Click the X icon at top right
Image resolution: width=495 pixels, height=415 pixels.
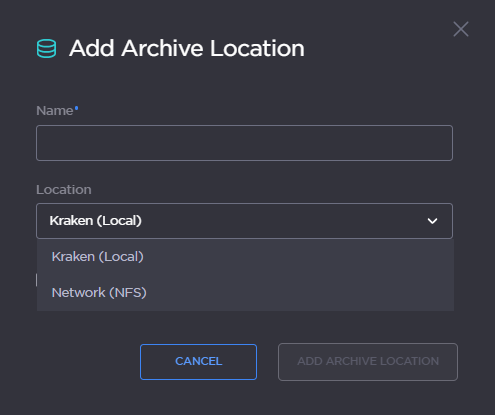pyautogui.click(x=461, y=29)
